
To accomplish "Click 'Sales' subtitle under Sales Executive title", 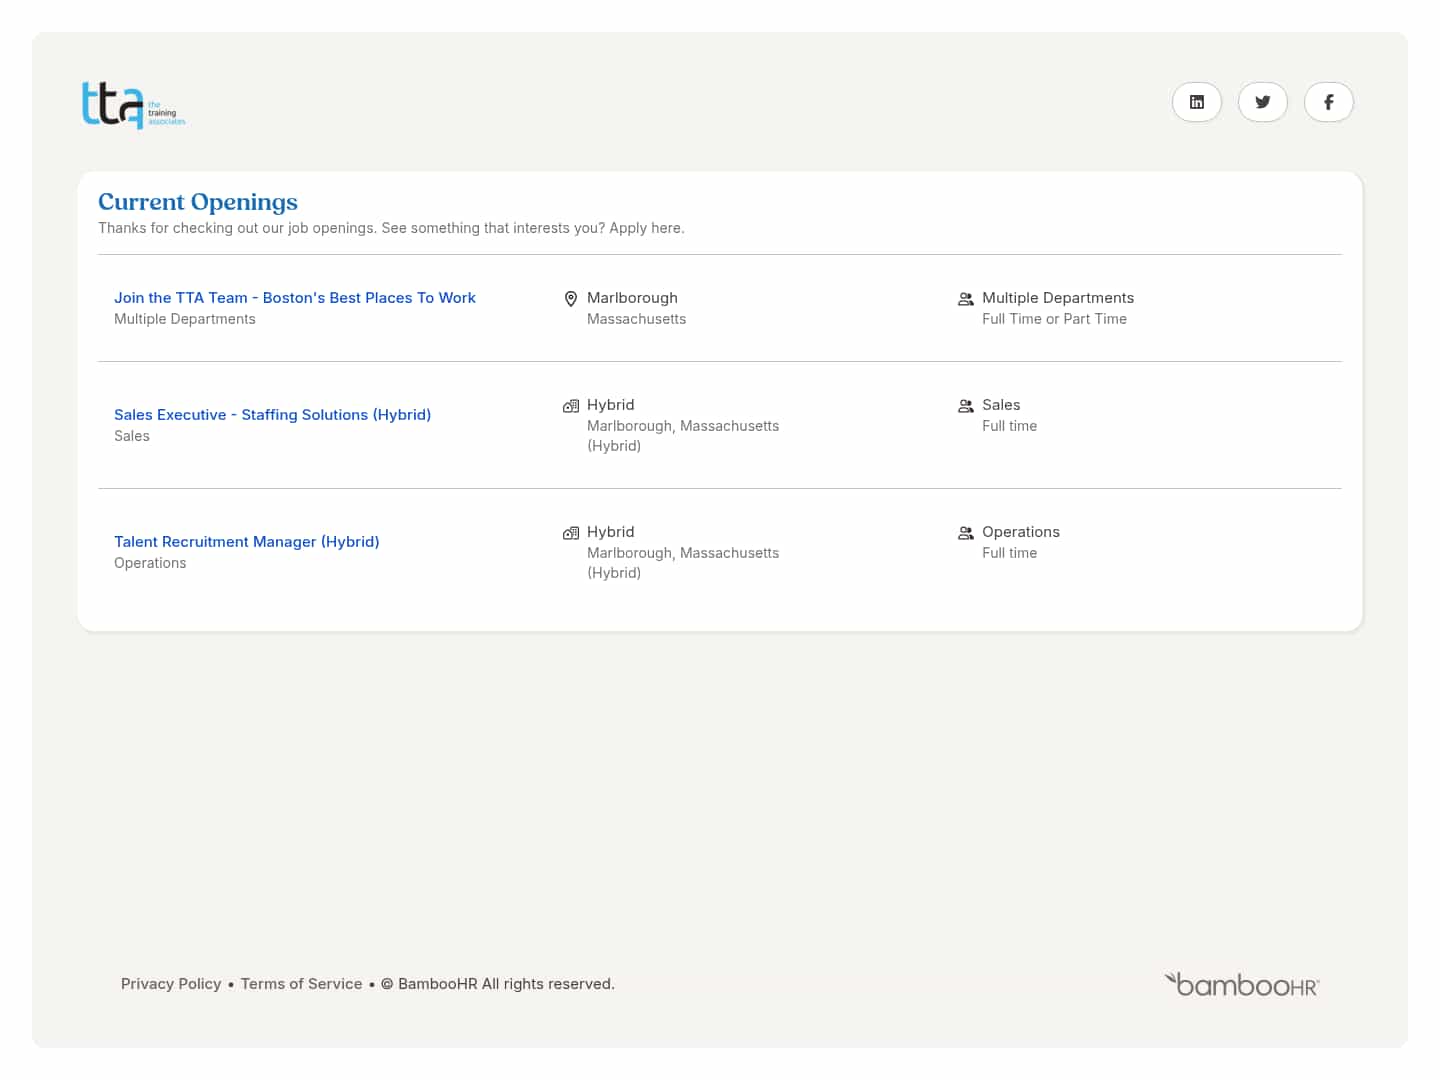I will [x=132, y=436].
